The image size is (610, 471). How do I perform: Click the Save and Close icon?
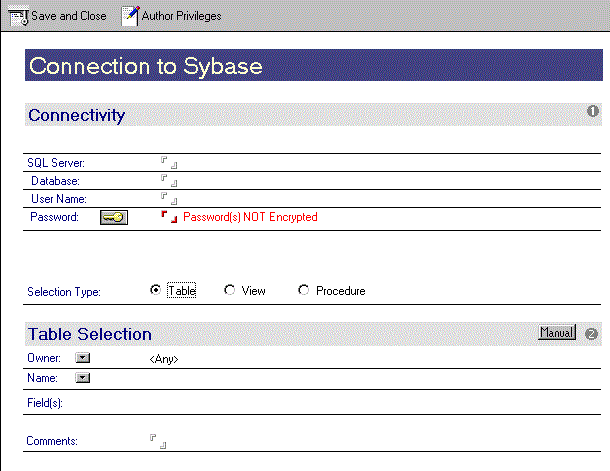tap(18, 17)
